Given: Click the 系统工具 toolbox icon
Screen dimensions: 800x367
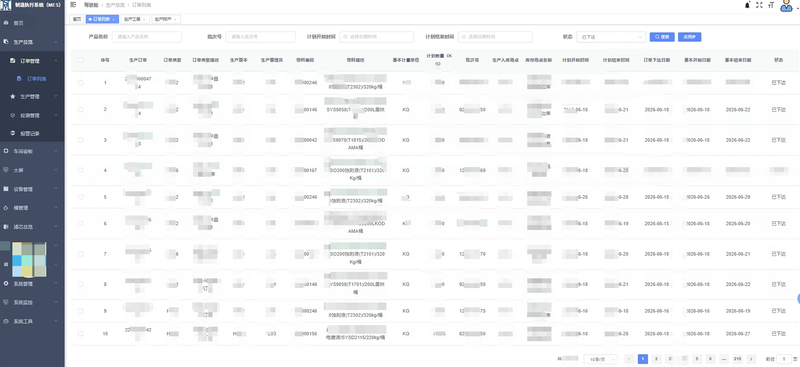Looking at the screenshot, I should 6,321.
